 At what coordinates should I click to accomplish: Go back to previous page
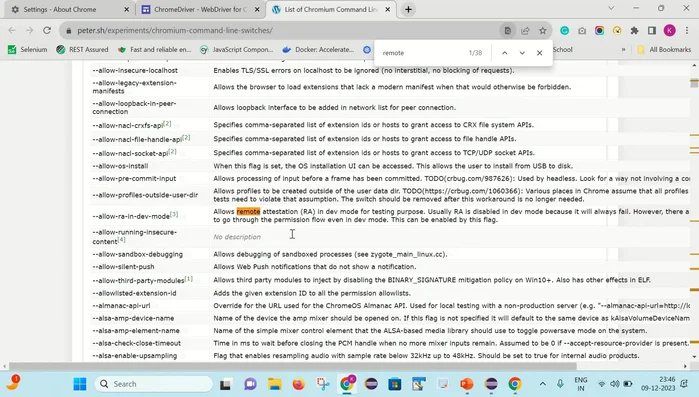pos(12,30)
